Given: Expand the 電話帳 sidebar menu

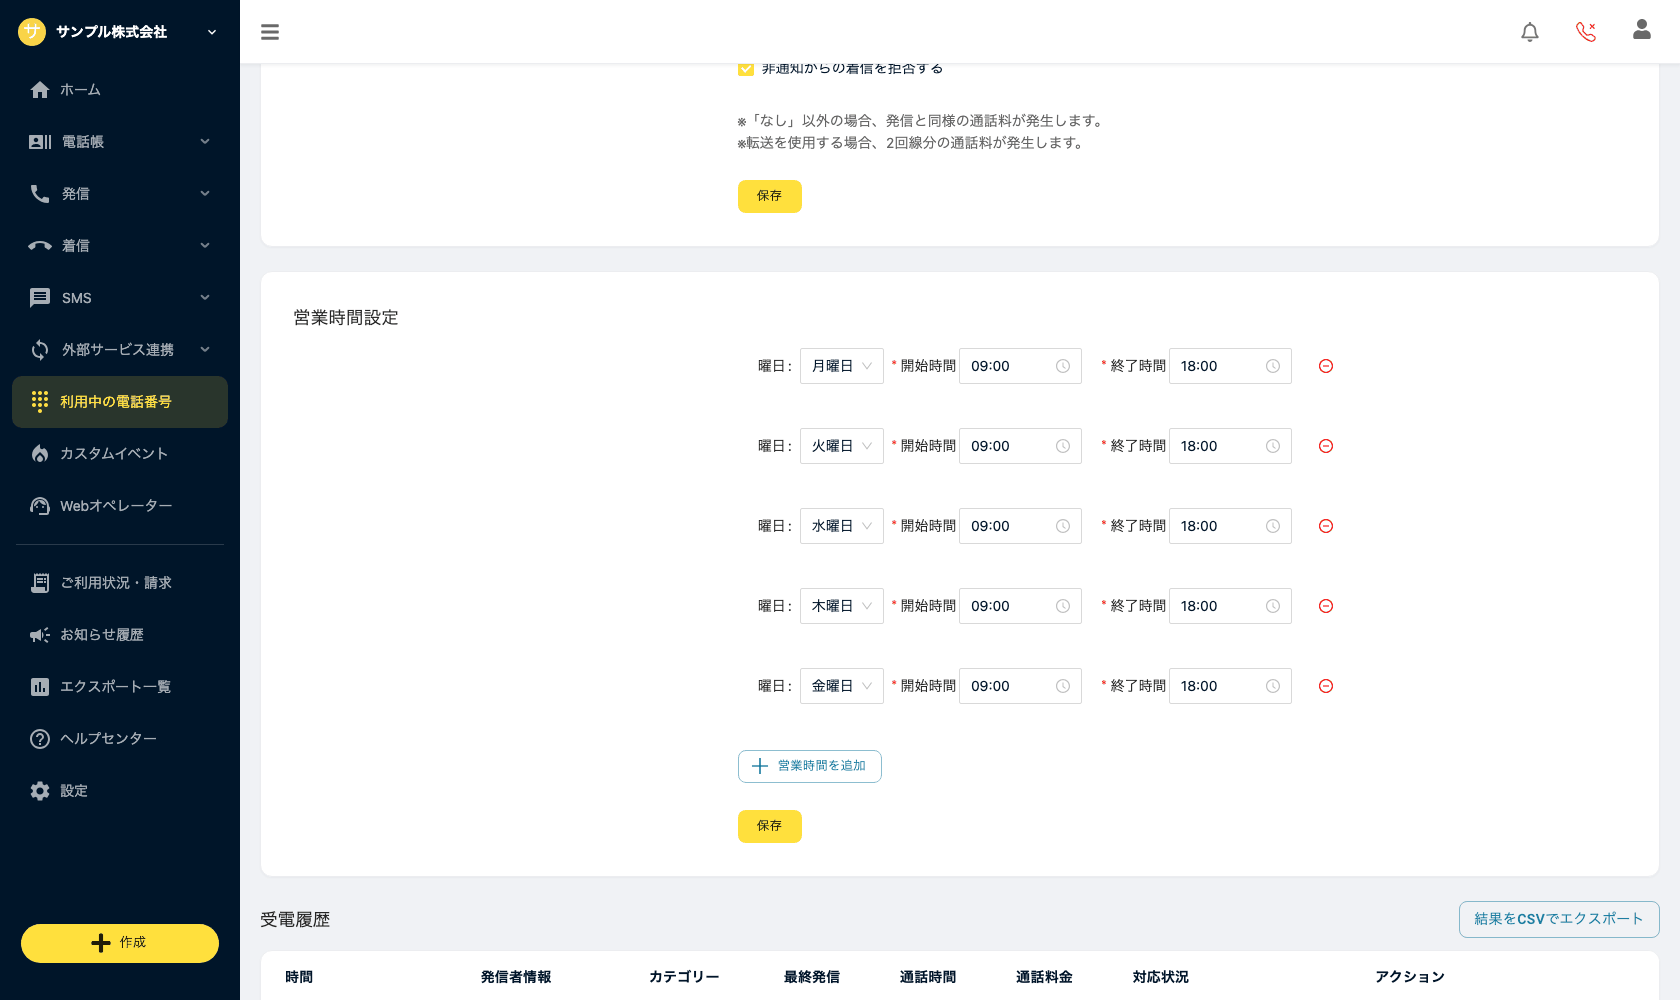Looking at the screenshot, I should 120,142.
